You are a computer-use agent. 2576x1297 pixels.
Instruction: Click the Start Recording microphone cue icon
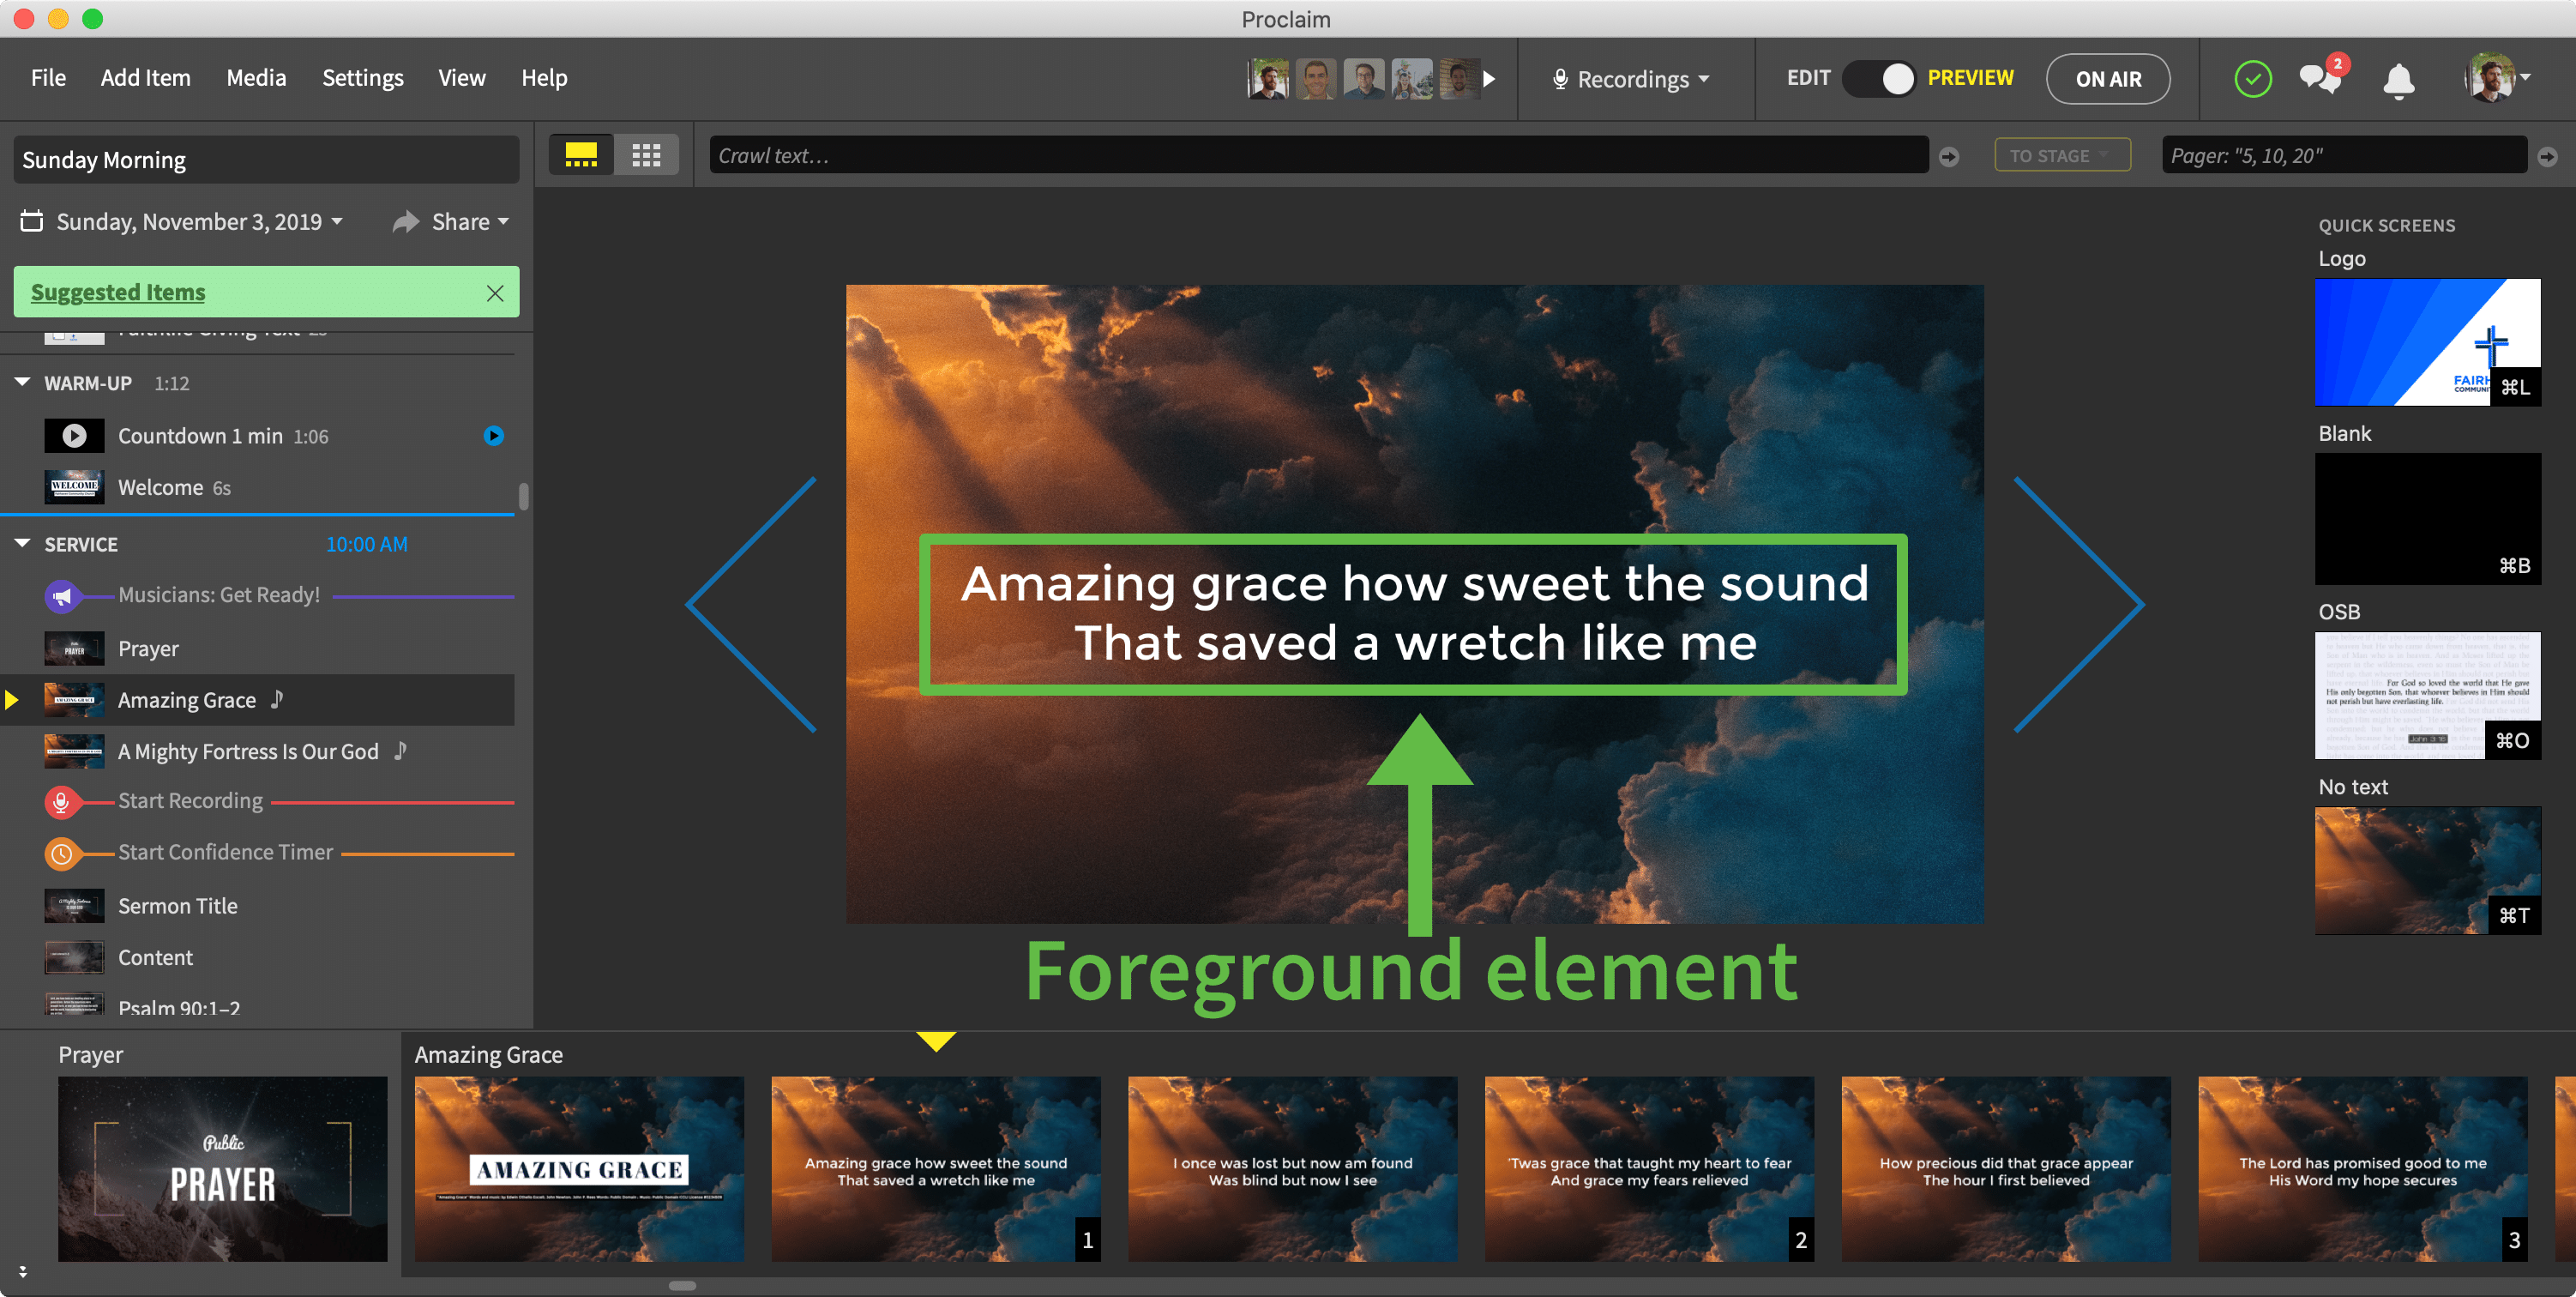(x=61, y=802)
